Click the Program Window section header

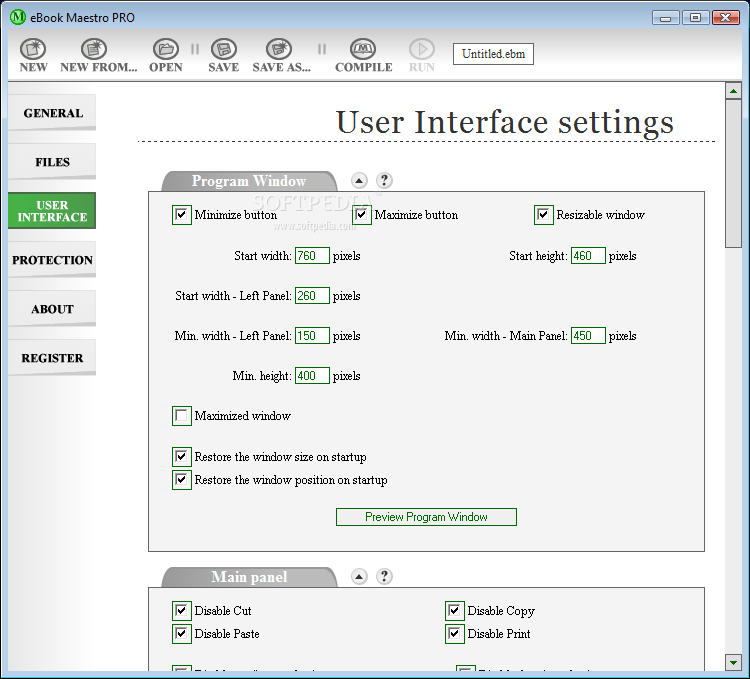(x=249, y=181)
